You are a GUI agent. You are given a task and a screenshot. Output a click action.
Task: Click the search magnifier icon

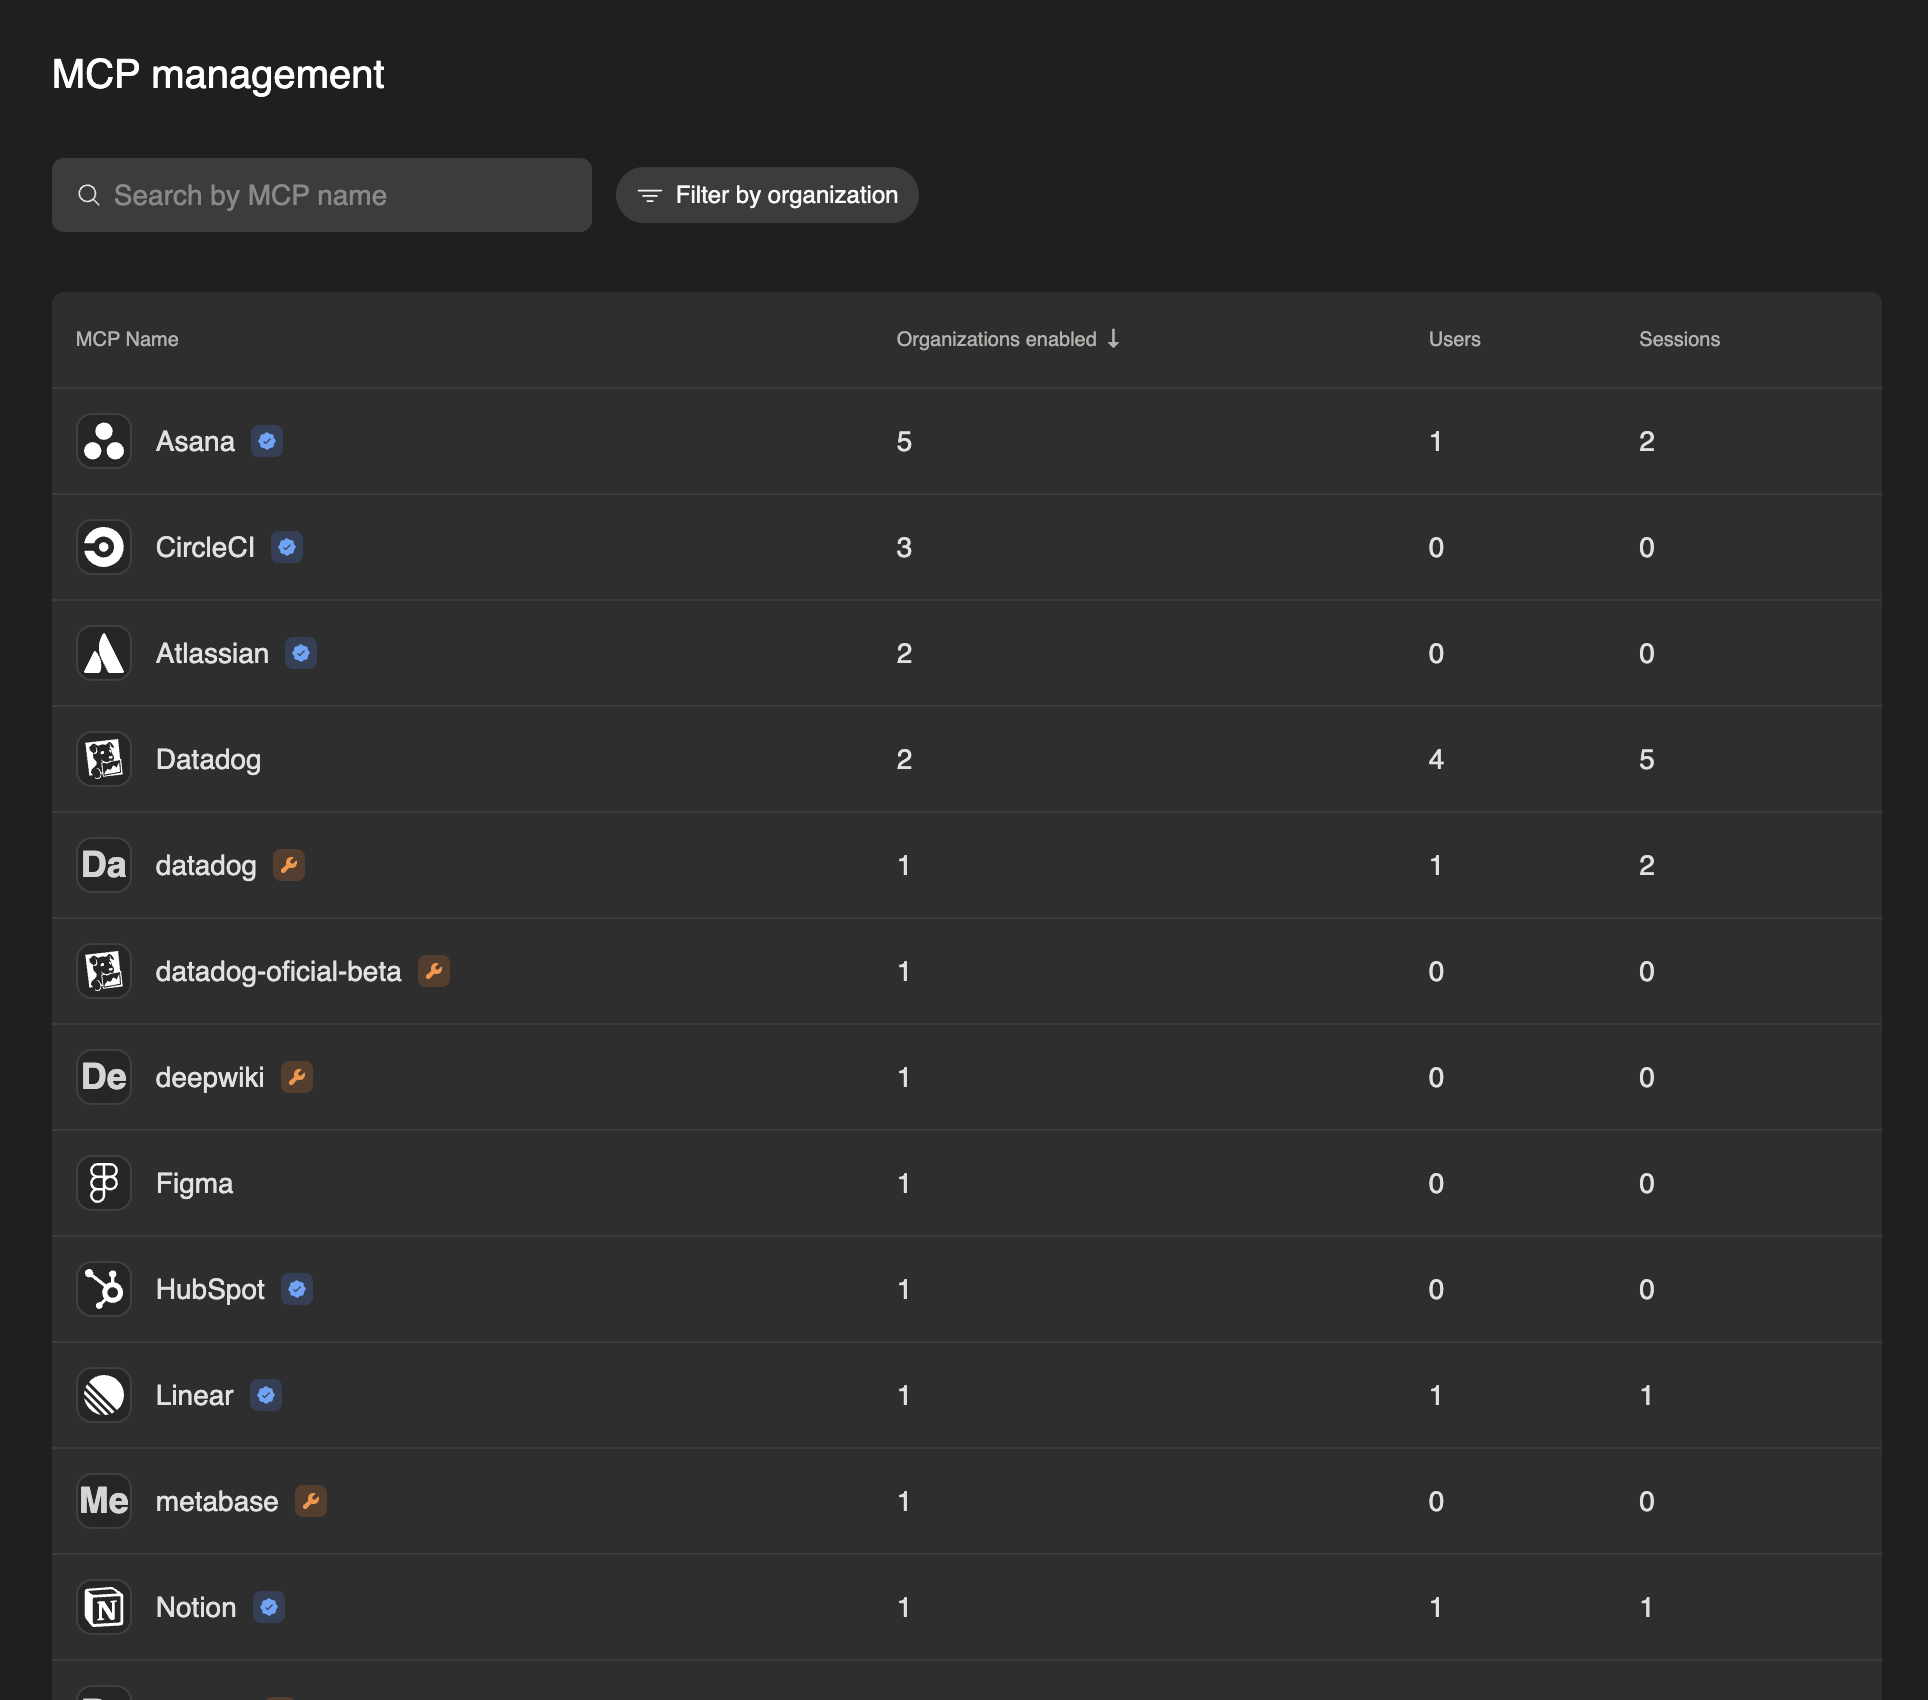(x=89, y=195)
